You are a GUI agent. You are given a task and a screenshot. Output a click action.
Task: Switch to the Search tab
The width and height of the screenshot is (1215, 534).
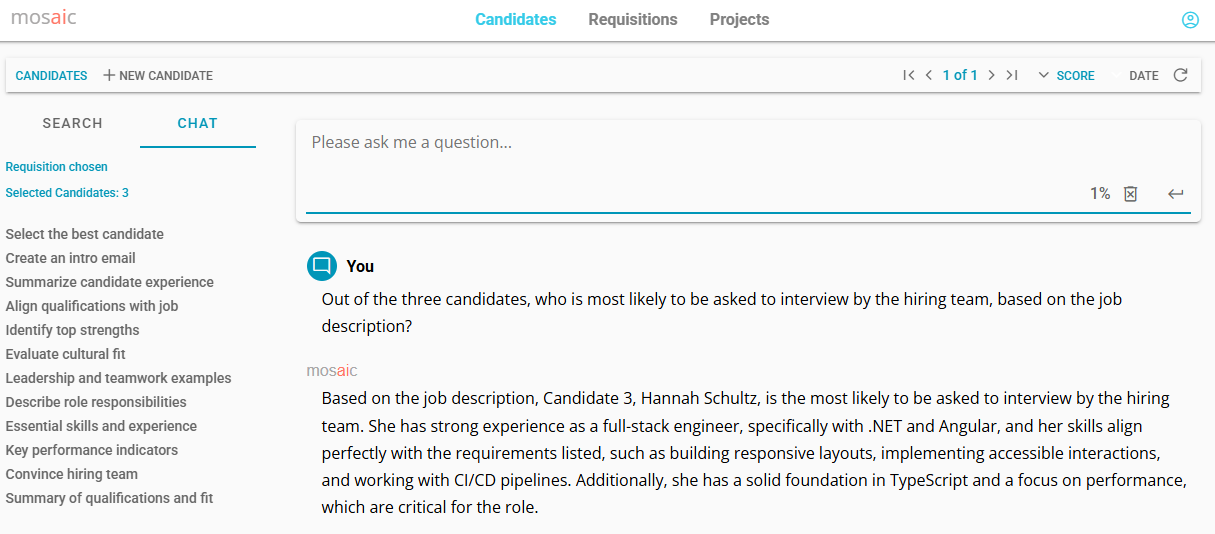(x=72, y=123)
